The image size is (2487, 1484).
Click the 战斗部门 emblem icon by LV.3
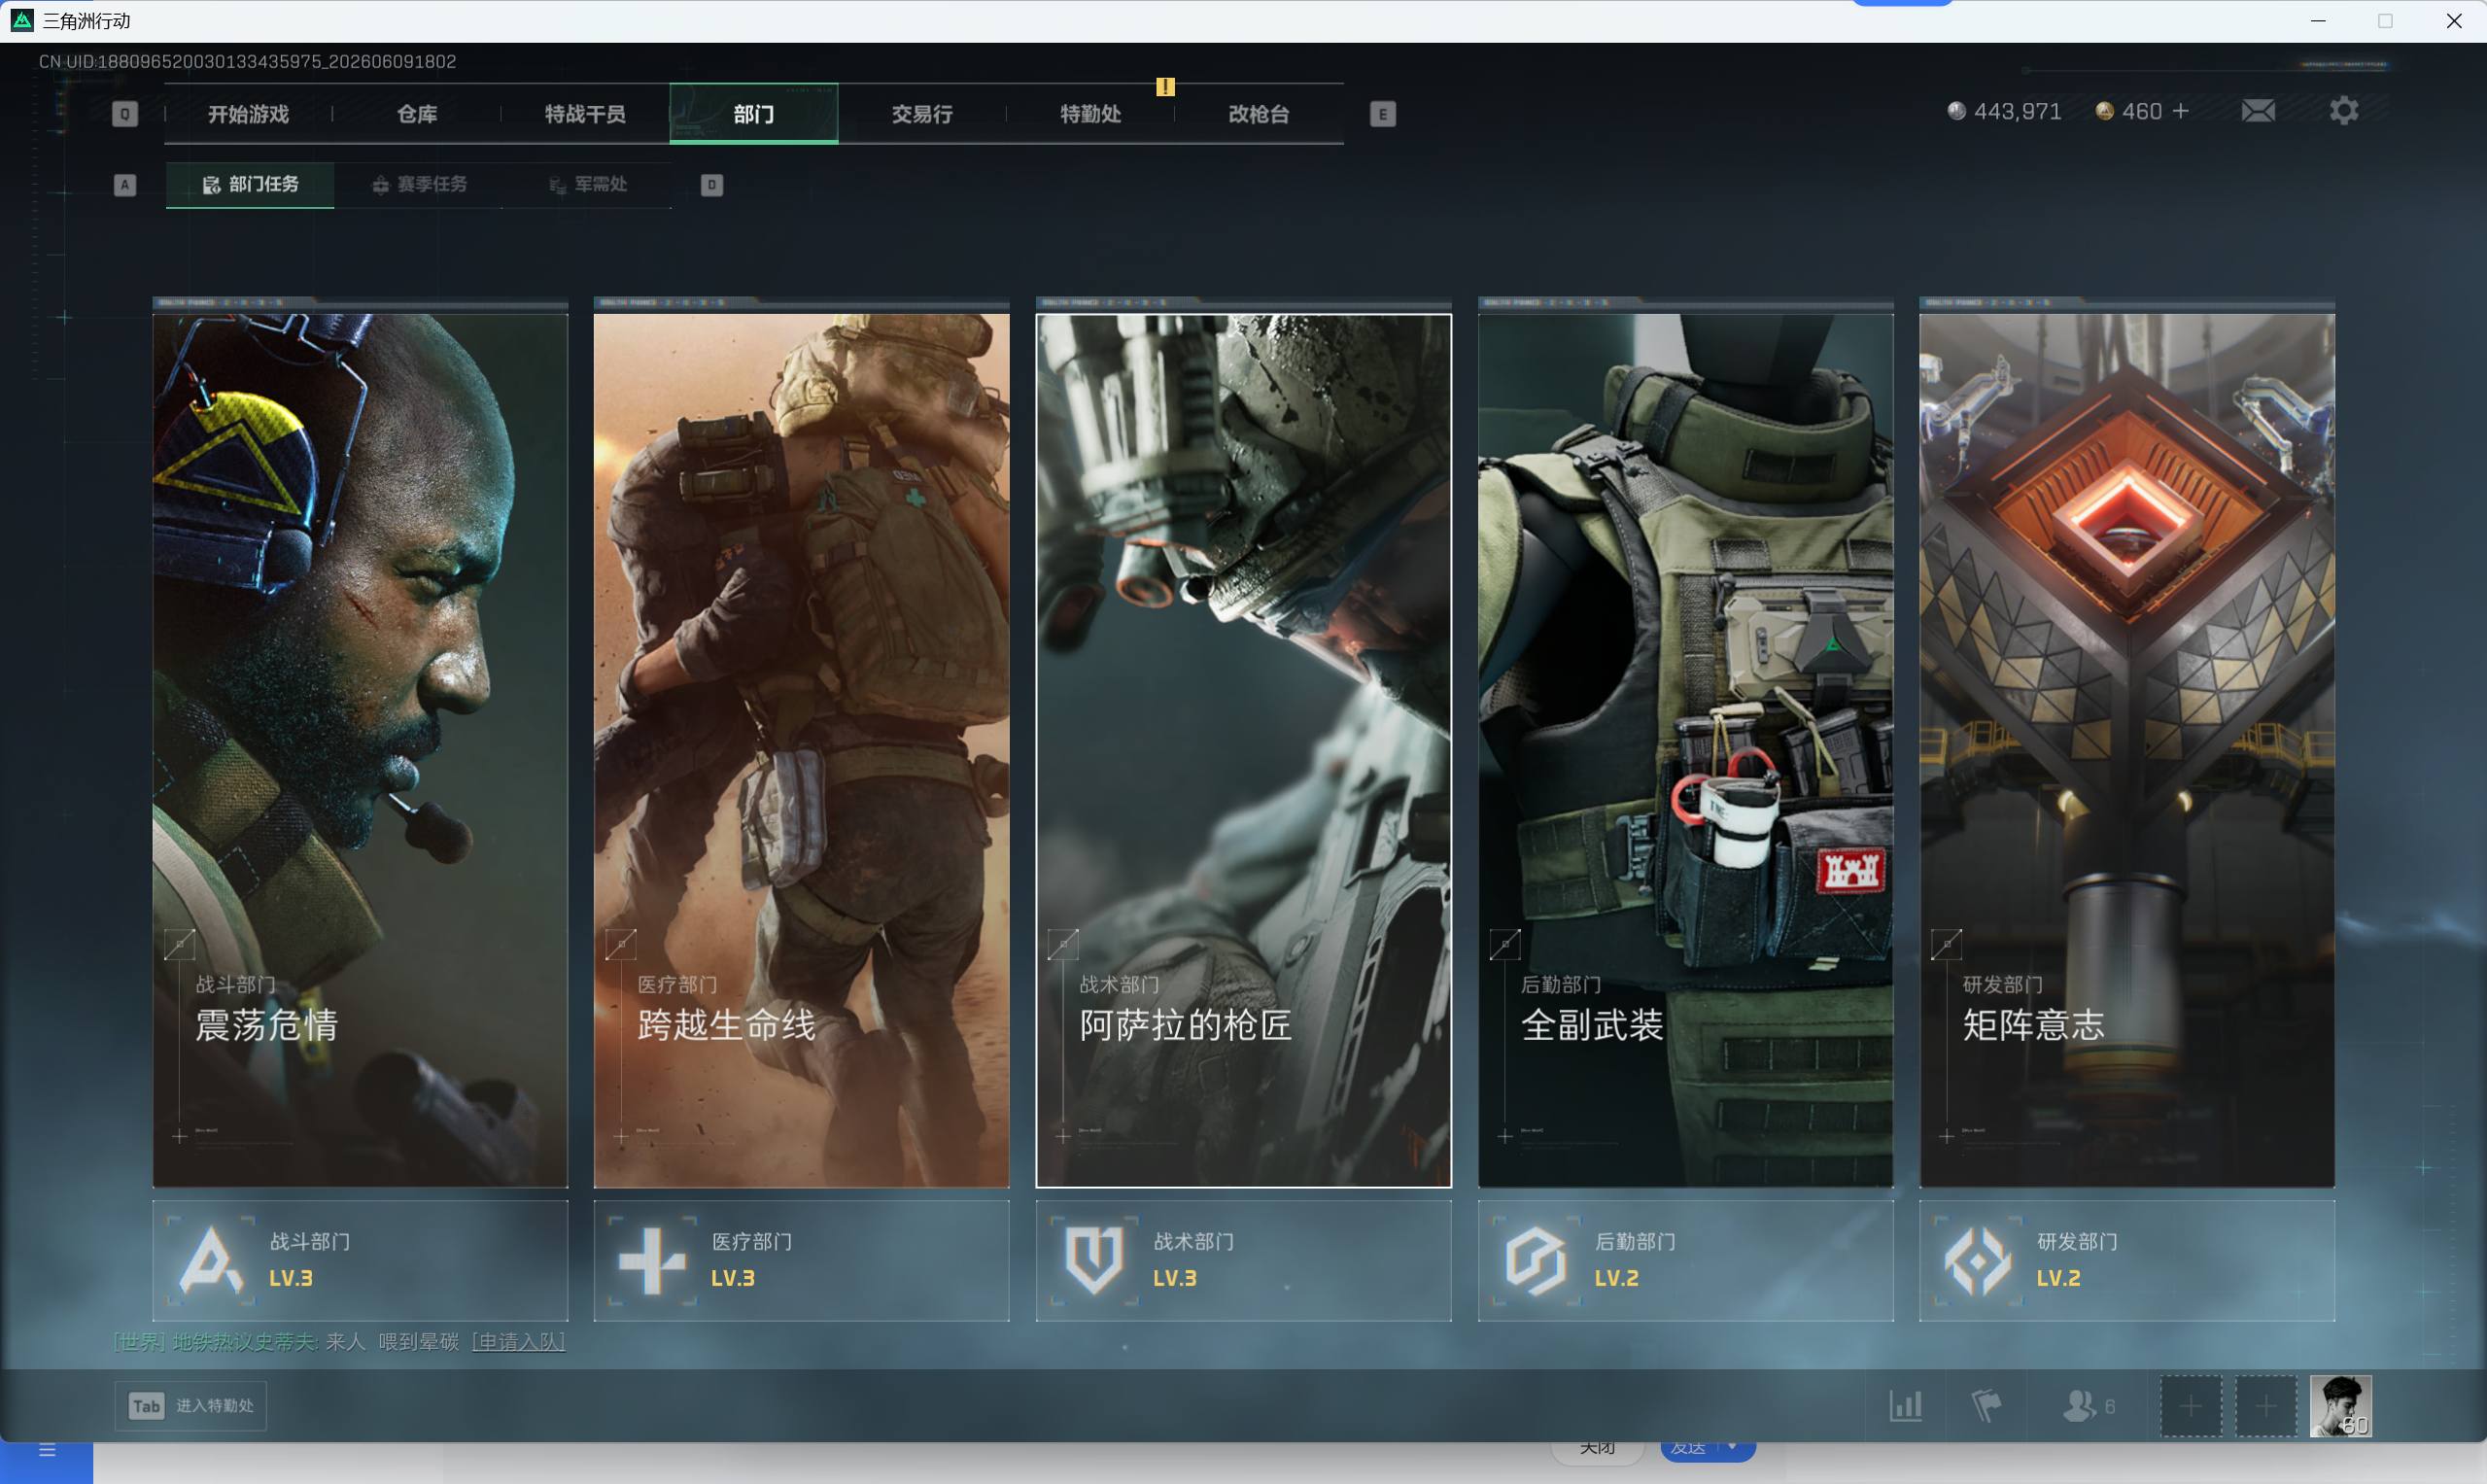tap(210, 1260)
